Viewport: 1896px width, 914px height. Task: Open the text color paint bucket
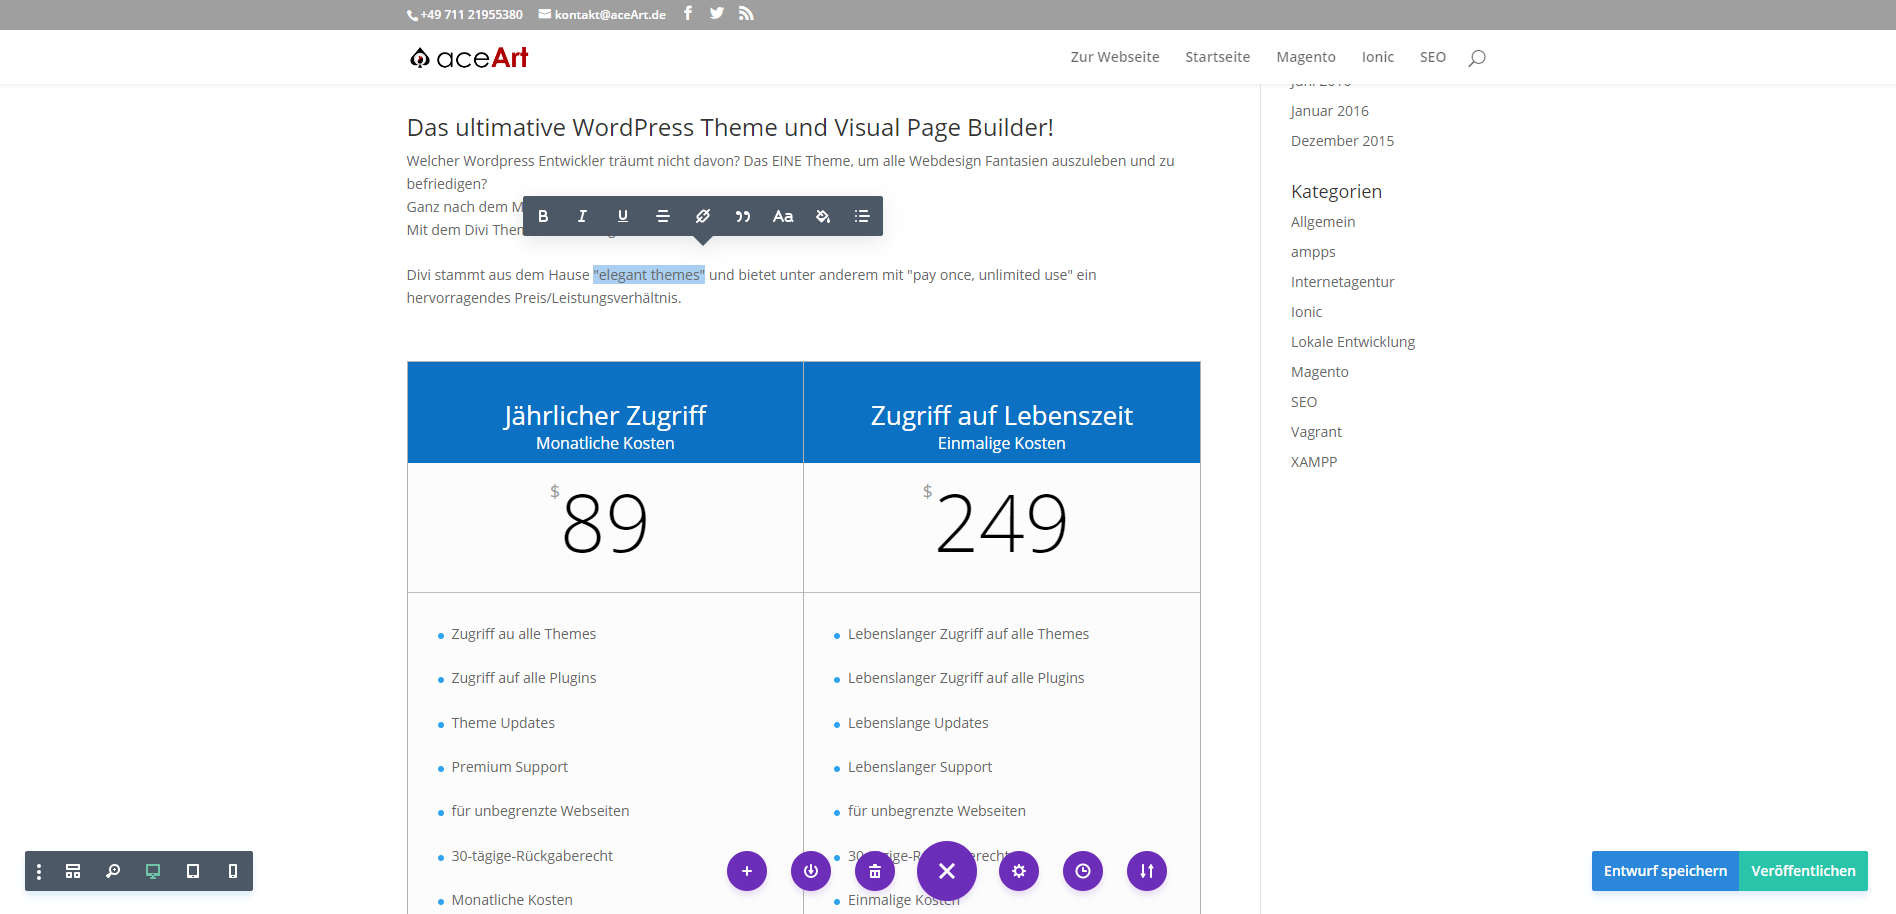[823, 216]
